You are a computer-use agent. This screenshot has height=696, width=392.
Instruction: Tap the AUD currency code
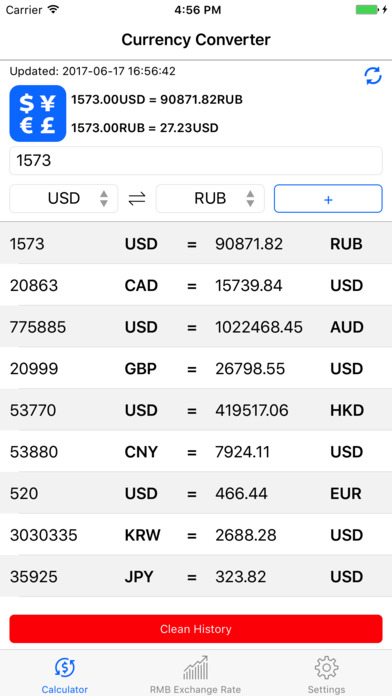click(x=347, y=327)
